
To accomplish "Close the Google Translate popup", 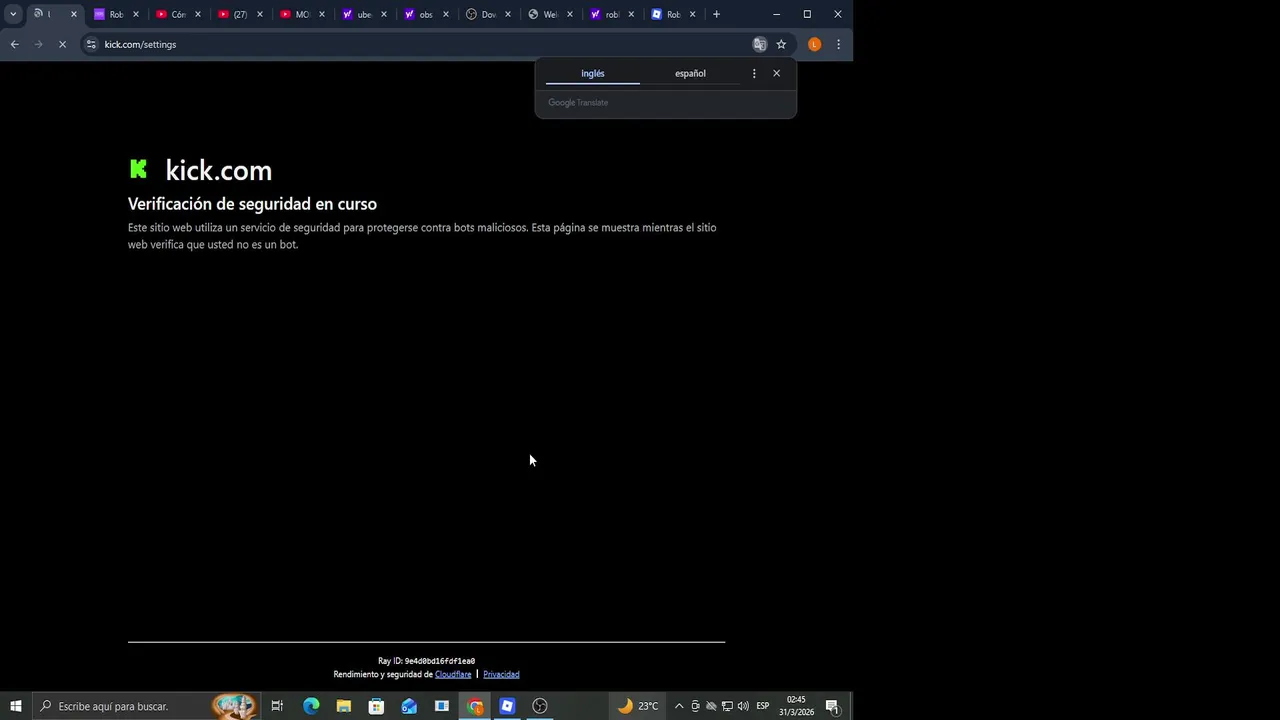I will (776, 73).
